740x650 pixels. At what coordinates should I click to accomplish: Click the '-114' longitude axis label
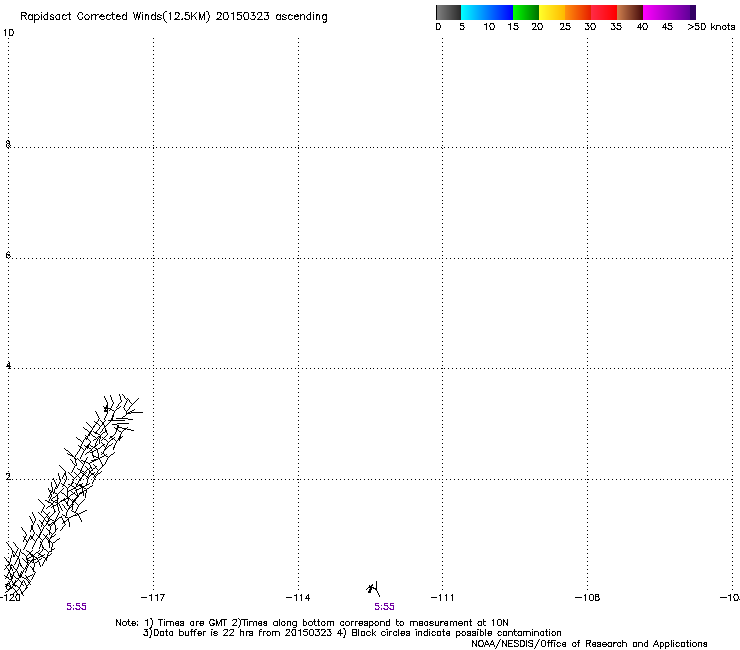(x=298, y=598)
